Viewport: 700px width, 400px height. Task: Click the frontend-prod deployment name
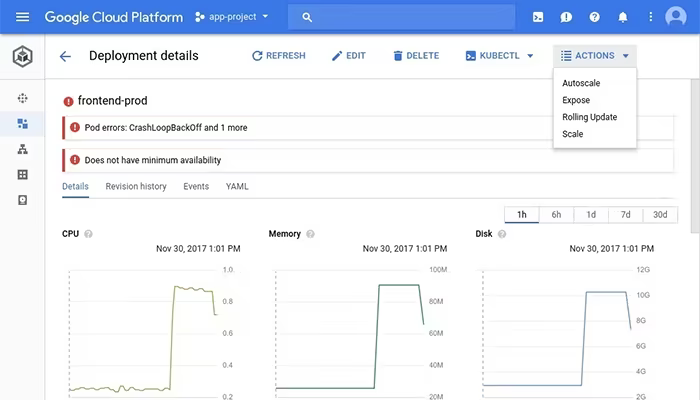coord(112,101)
